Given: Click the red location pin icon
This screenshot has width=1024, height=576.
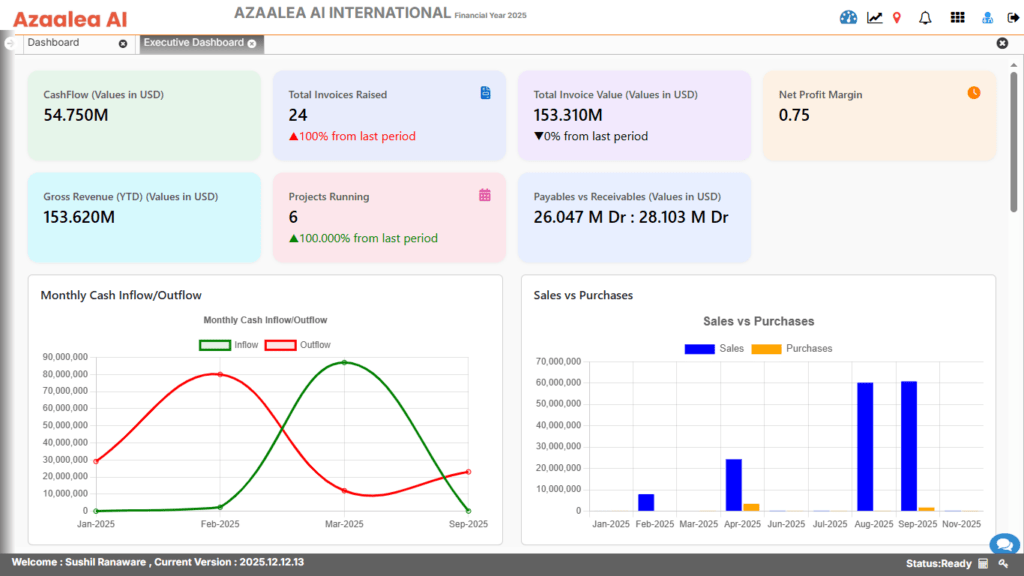Looking at the screenshot, I should click(x=896, y=17).
